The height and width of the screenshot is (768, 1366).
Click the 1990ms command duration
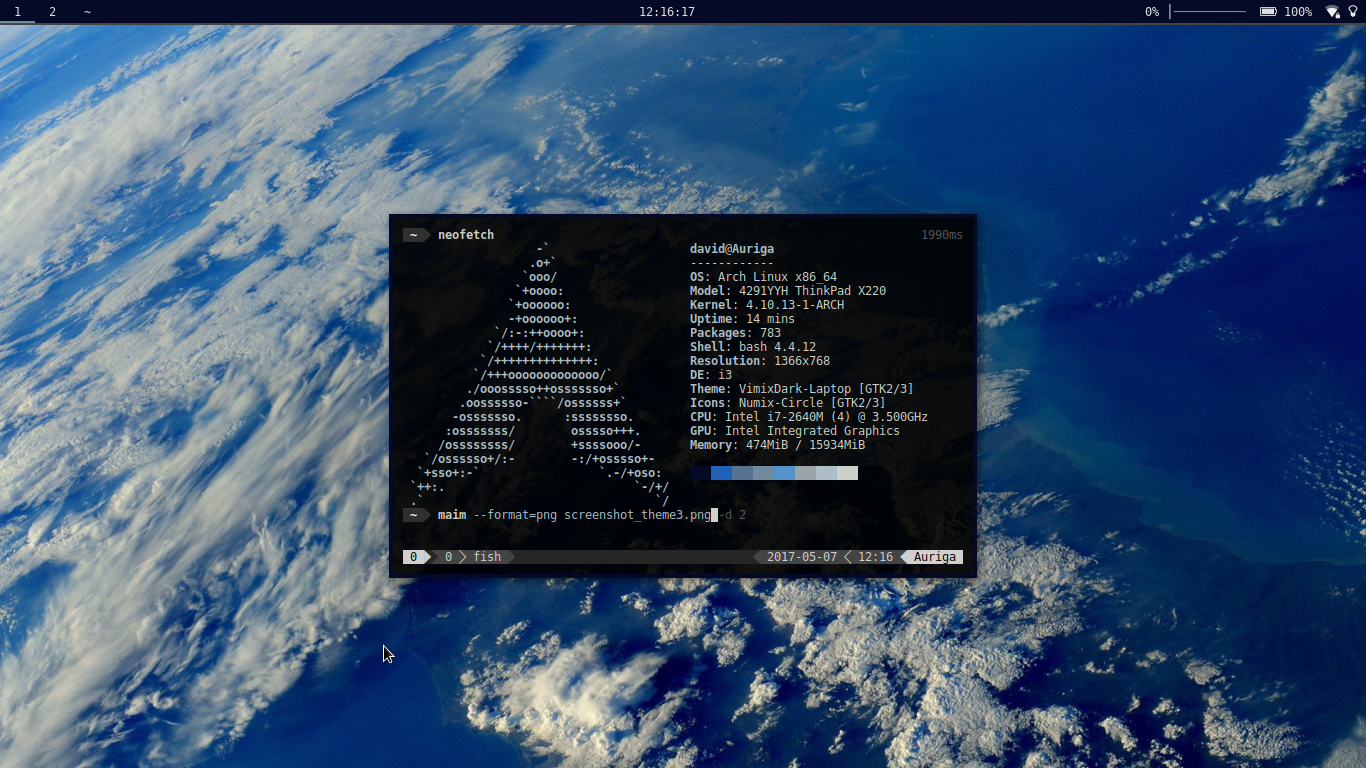(x=942, y=235)
